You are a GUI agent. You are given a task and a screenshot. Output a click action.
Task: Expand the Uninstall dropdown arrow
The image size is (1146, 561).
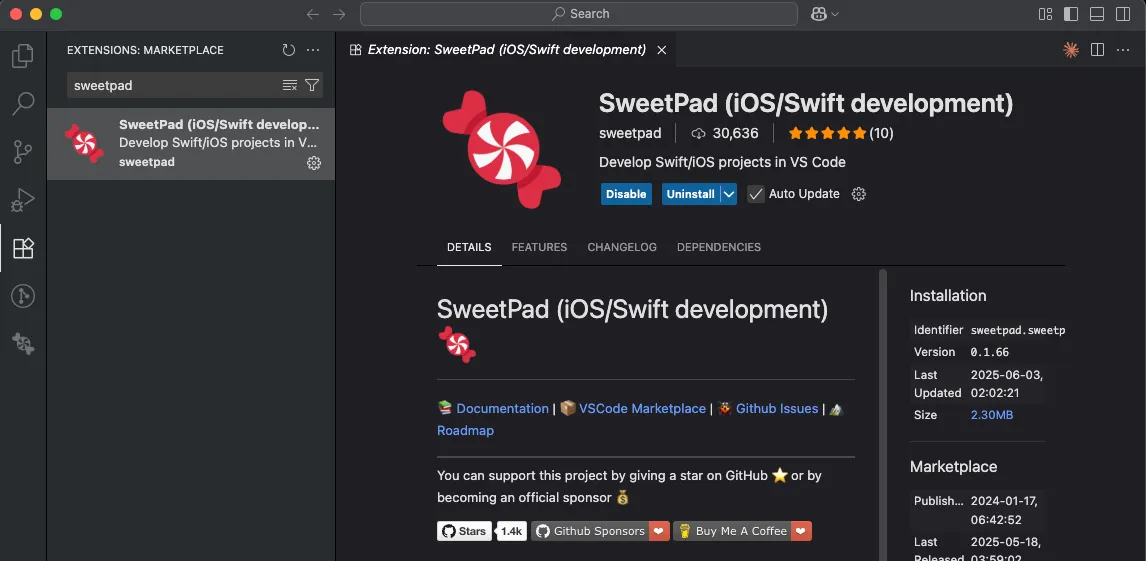[729, 194]
